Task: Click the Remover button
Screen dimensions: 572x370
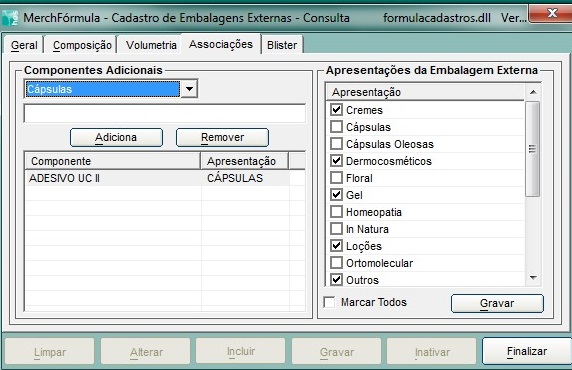Action: pyautogui.click(x=223, y=137)
